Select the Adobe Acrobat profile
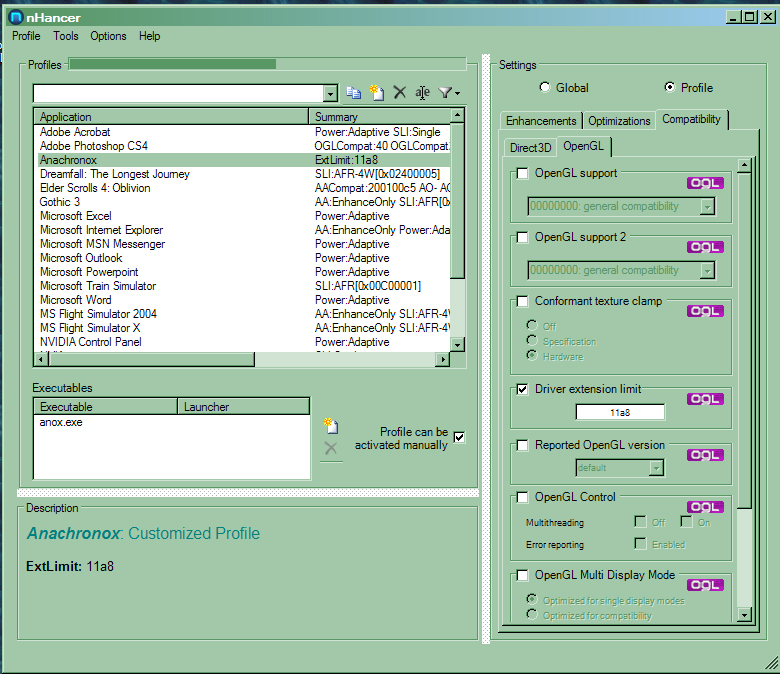Image resolution: width=780 pixels, height=674 pixels. [x=244, y=132]
